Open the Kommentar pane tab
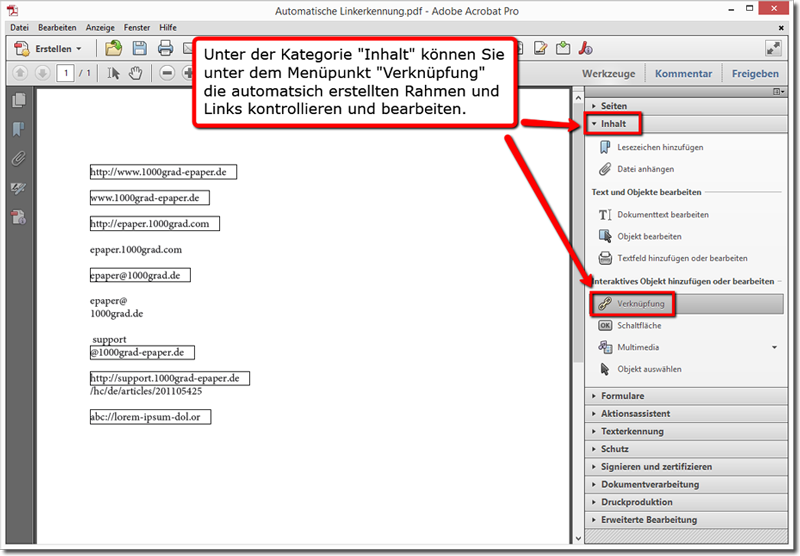 tap(683, 74)
